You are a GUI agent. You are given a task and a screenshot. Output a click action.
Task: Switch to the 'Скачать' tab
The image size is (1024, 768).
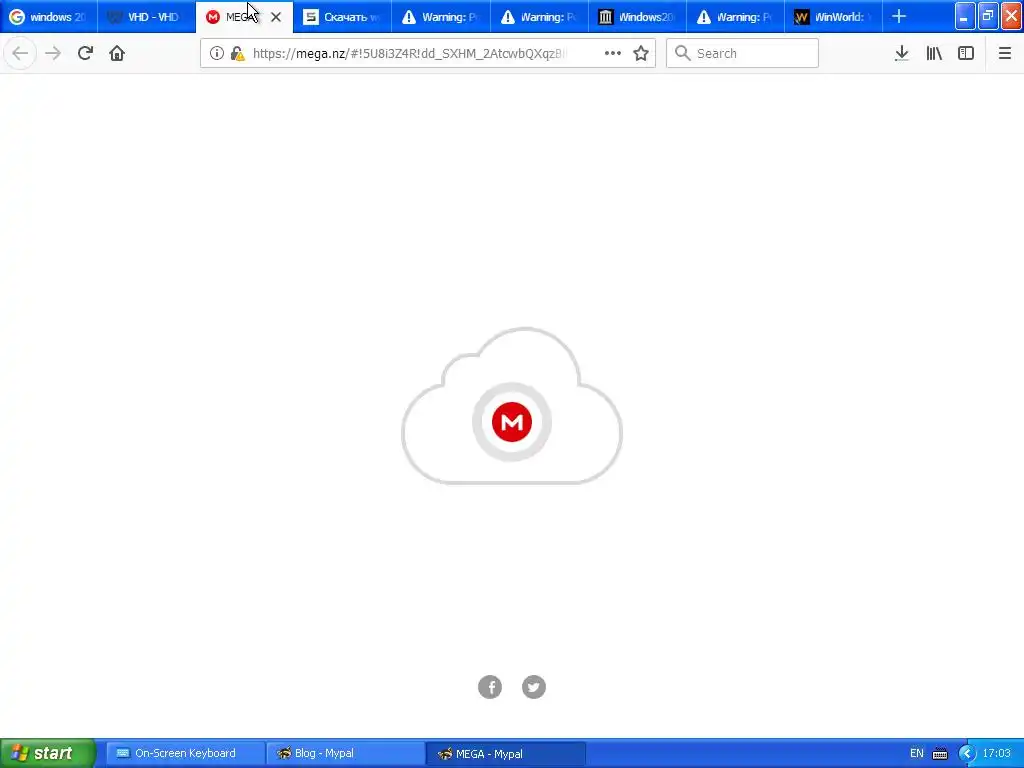coord(343,16)
